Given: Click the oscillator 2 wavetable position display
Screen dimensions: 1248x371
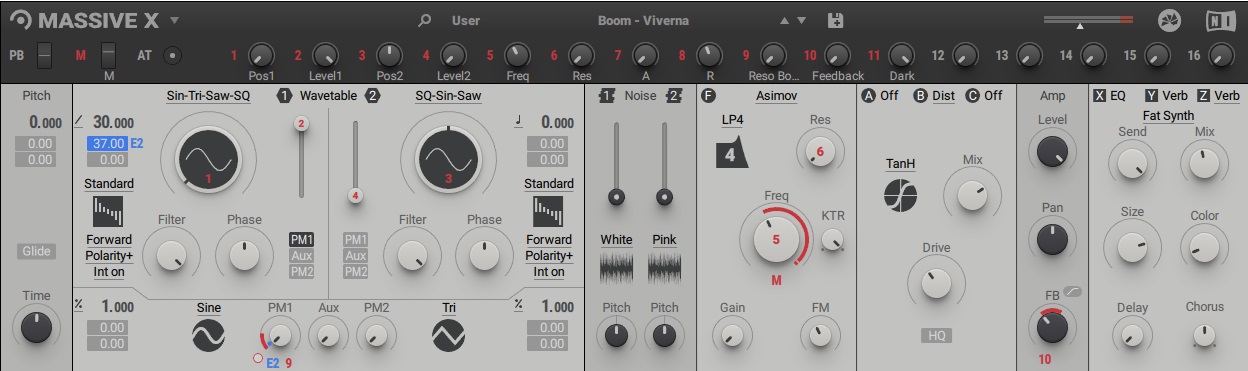Looking at the screenshot, I should point(448,159).
